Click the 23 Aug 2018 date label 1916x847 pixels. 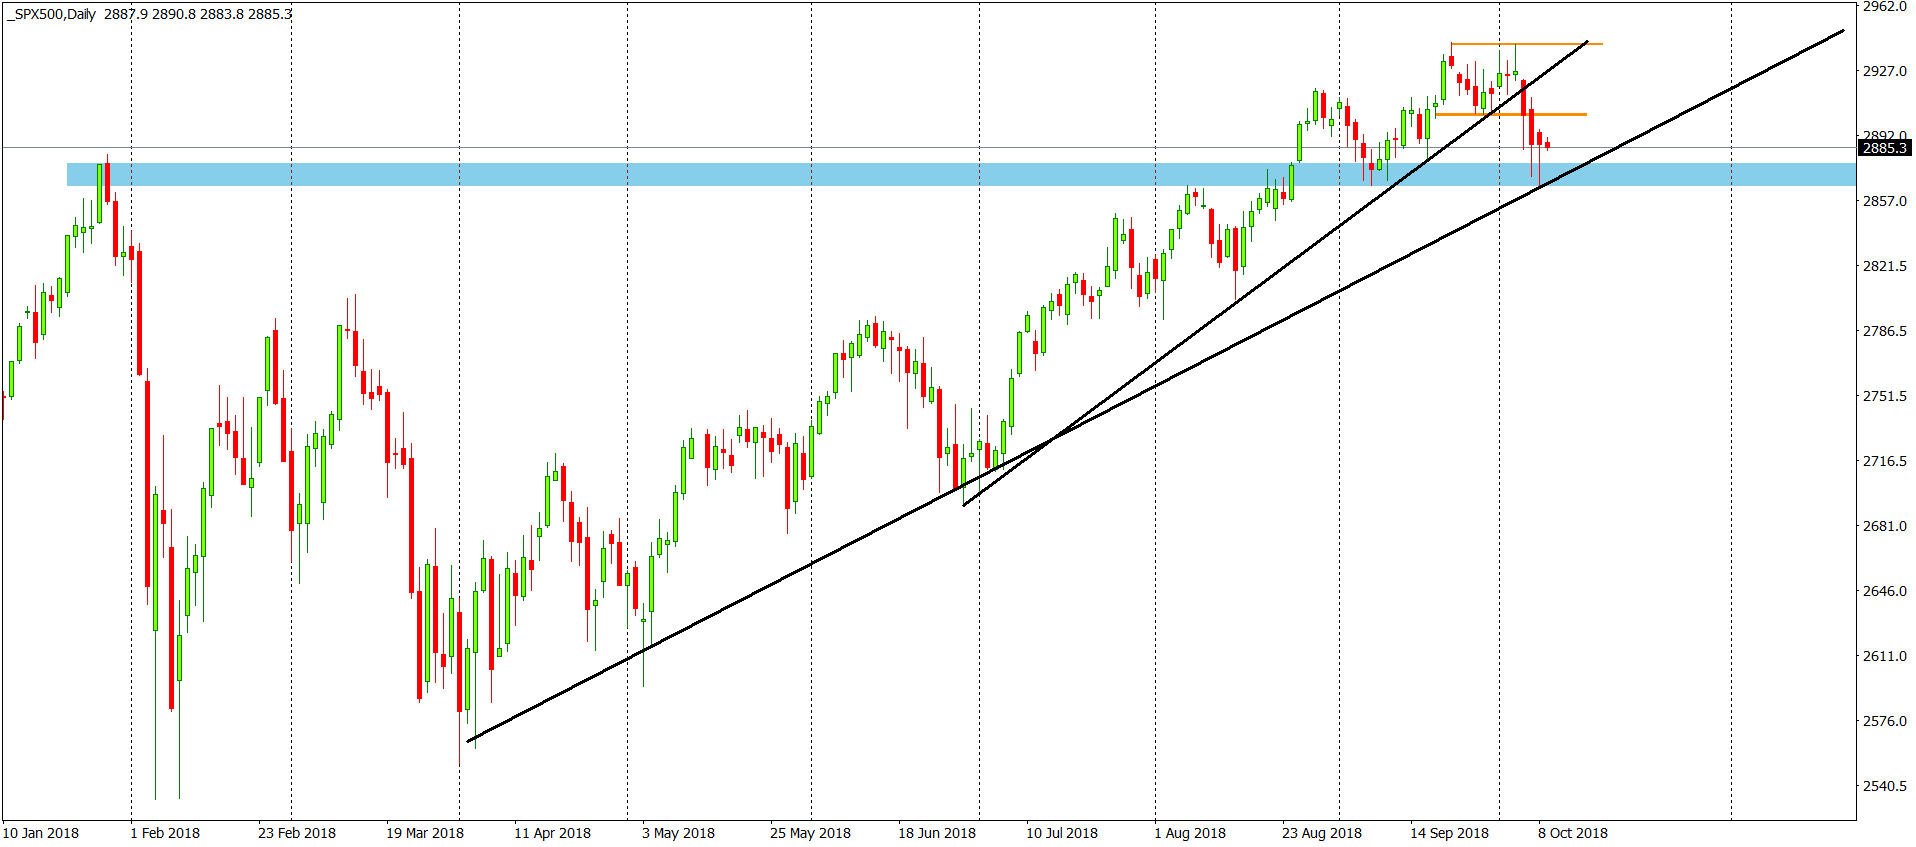(1322, 833)
